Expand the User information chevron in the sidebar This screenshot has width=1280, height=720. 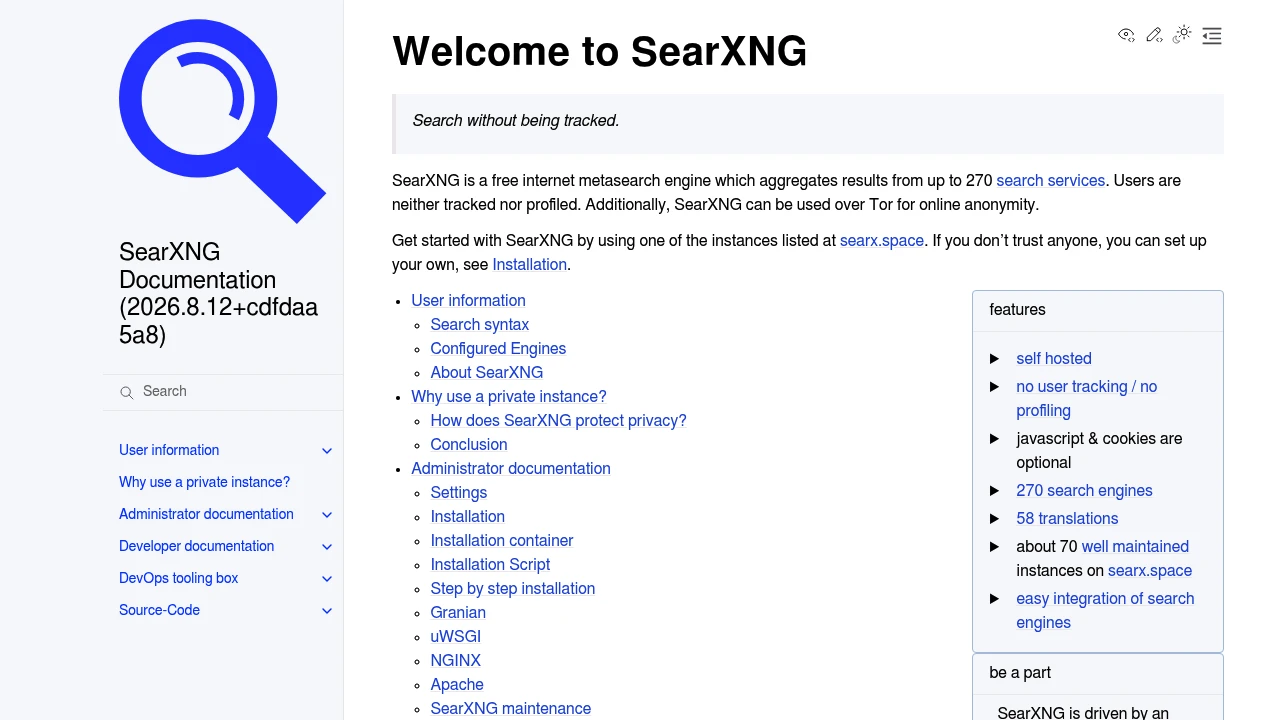(327, 451)
